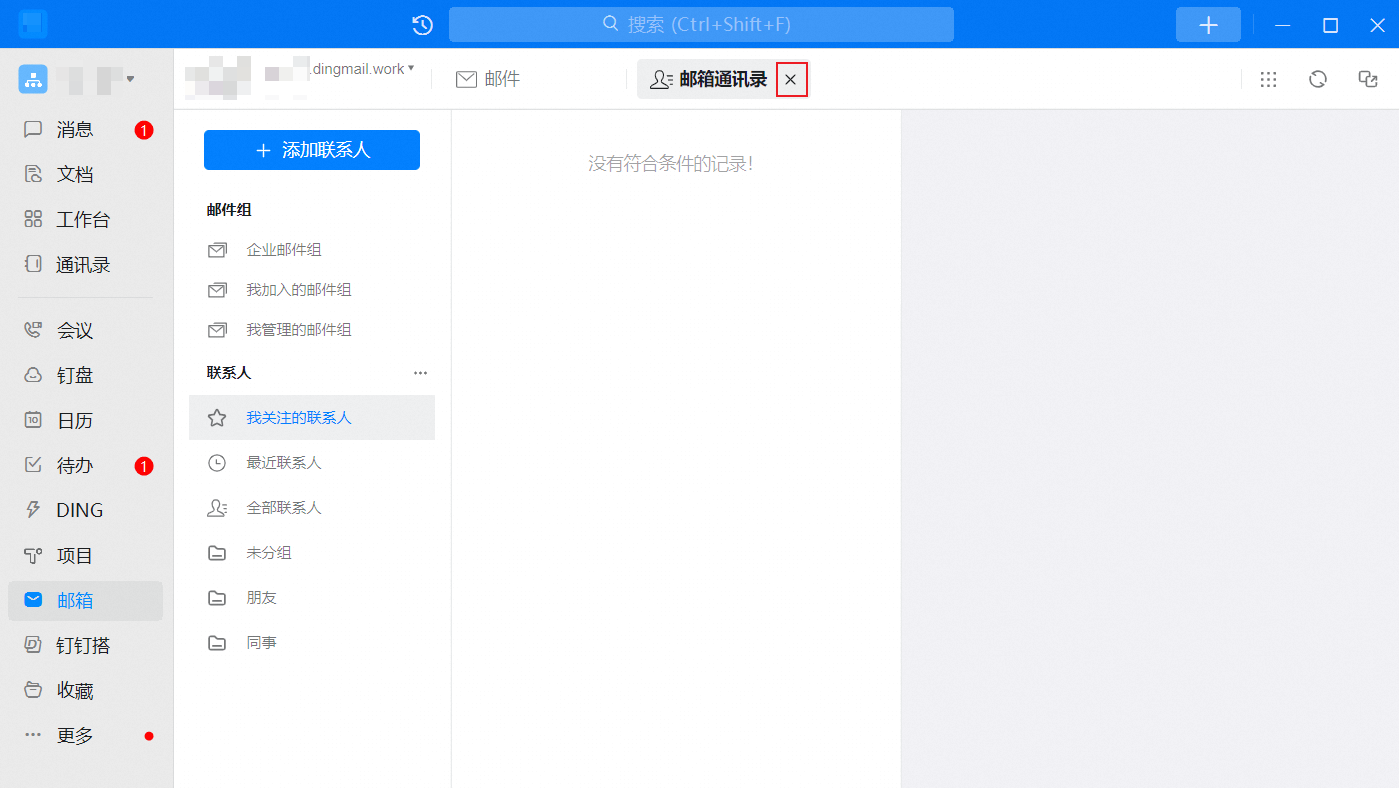The image size is (1399, 788).
Task: Click the DingTalk logo in title bar
Action: tap(33, 24)
